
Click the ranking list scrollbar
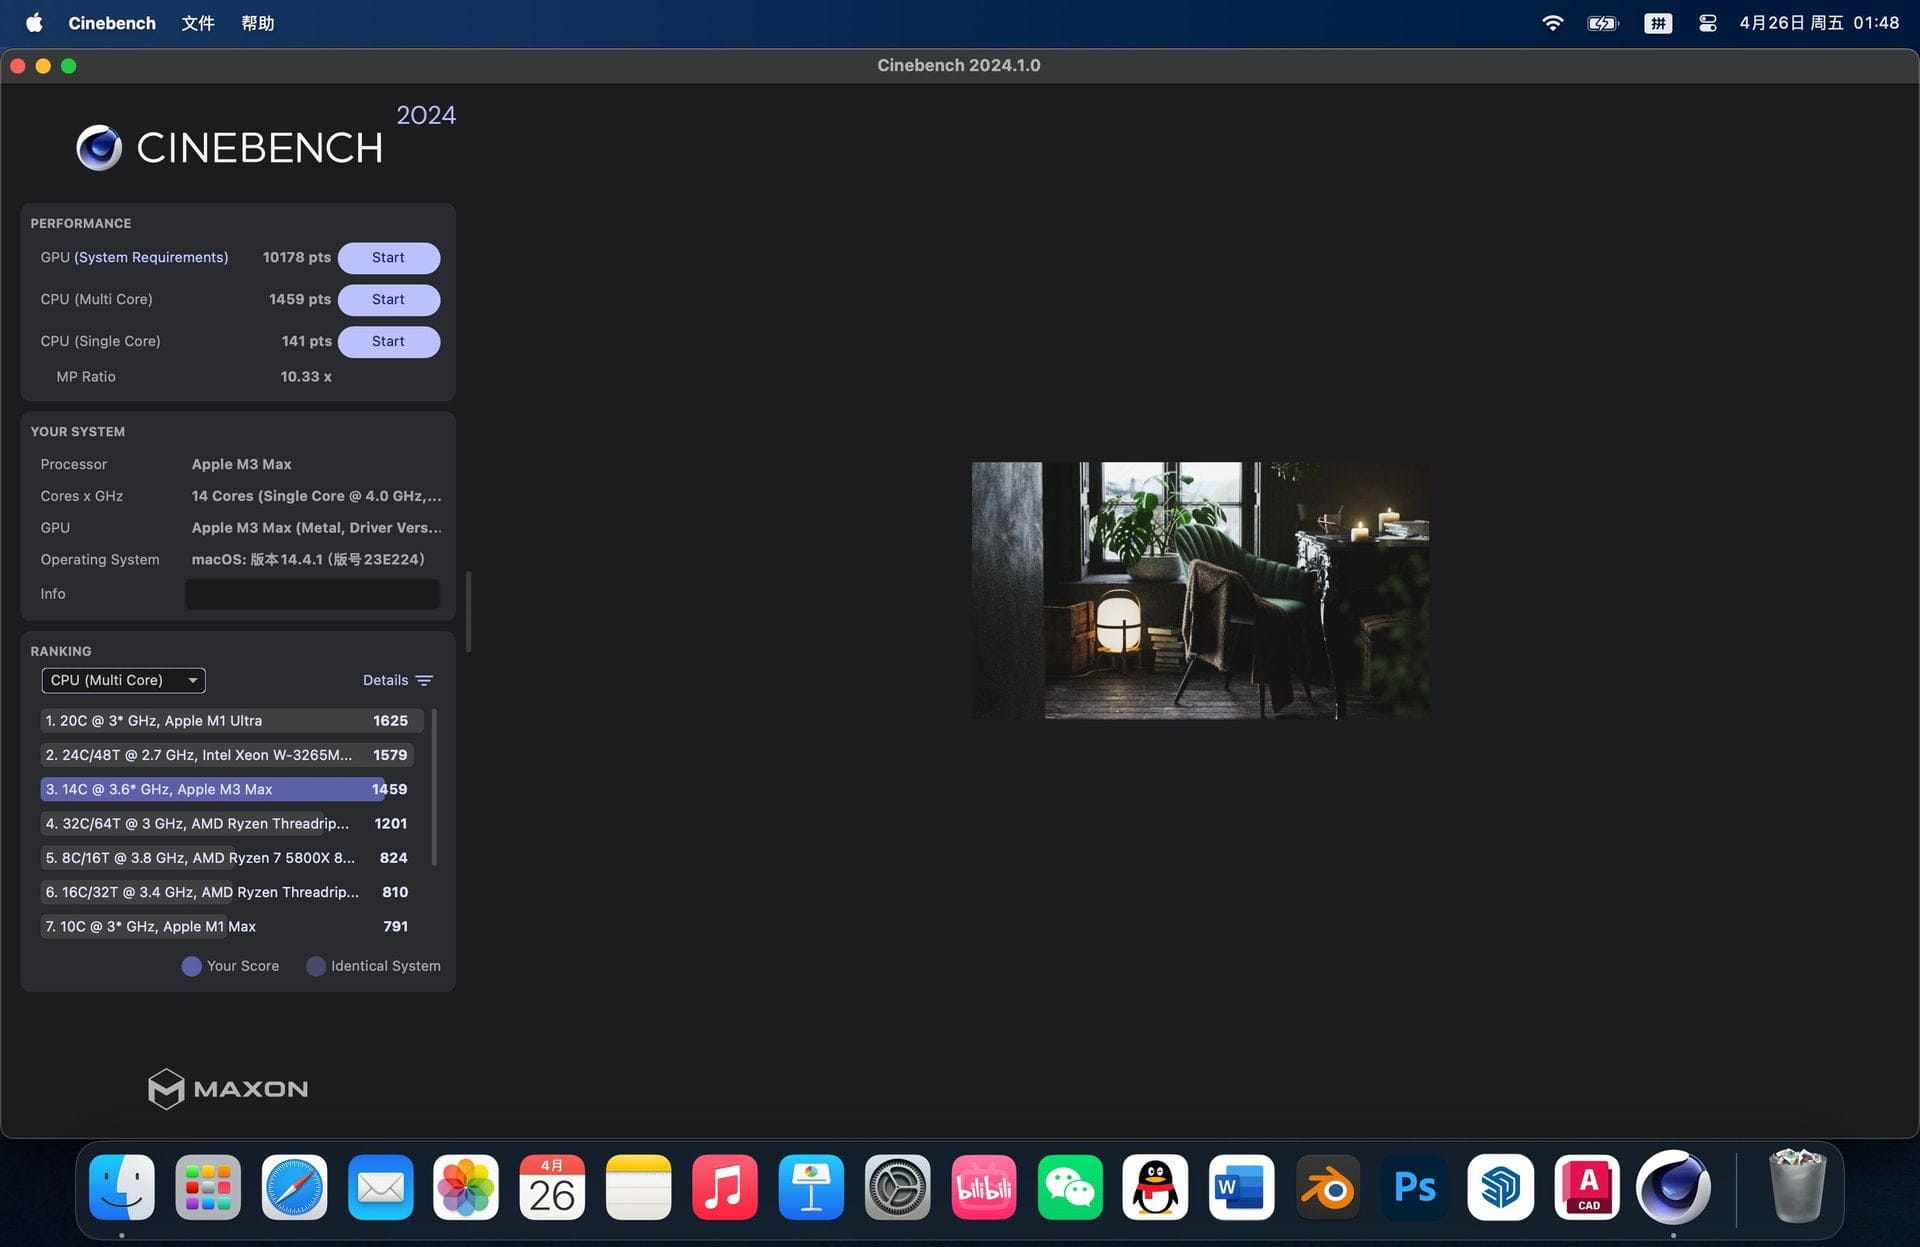click(433, 787)
